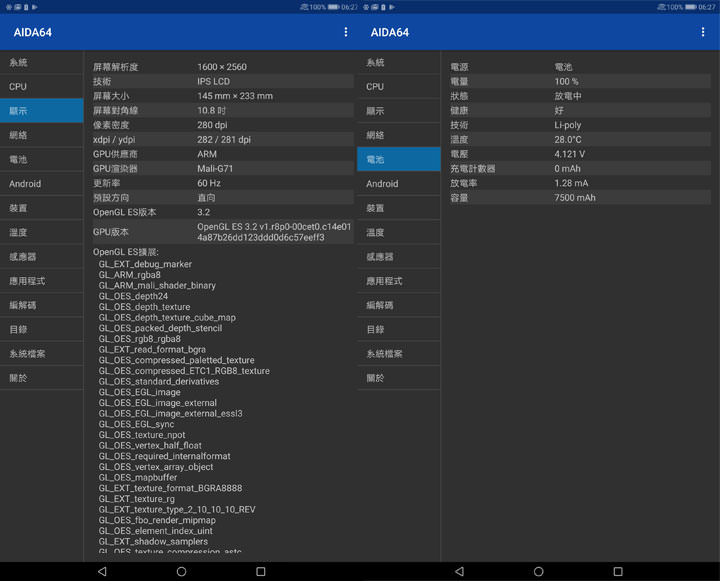Image resolution: width=720 pixels, height=581 pixels.
Task: Select 系統檔案 in the right screen sidebar
Action: [x=398, y=354]
